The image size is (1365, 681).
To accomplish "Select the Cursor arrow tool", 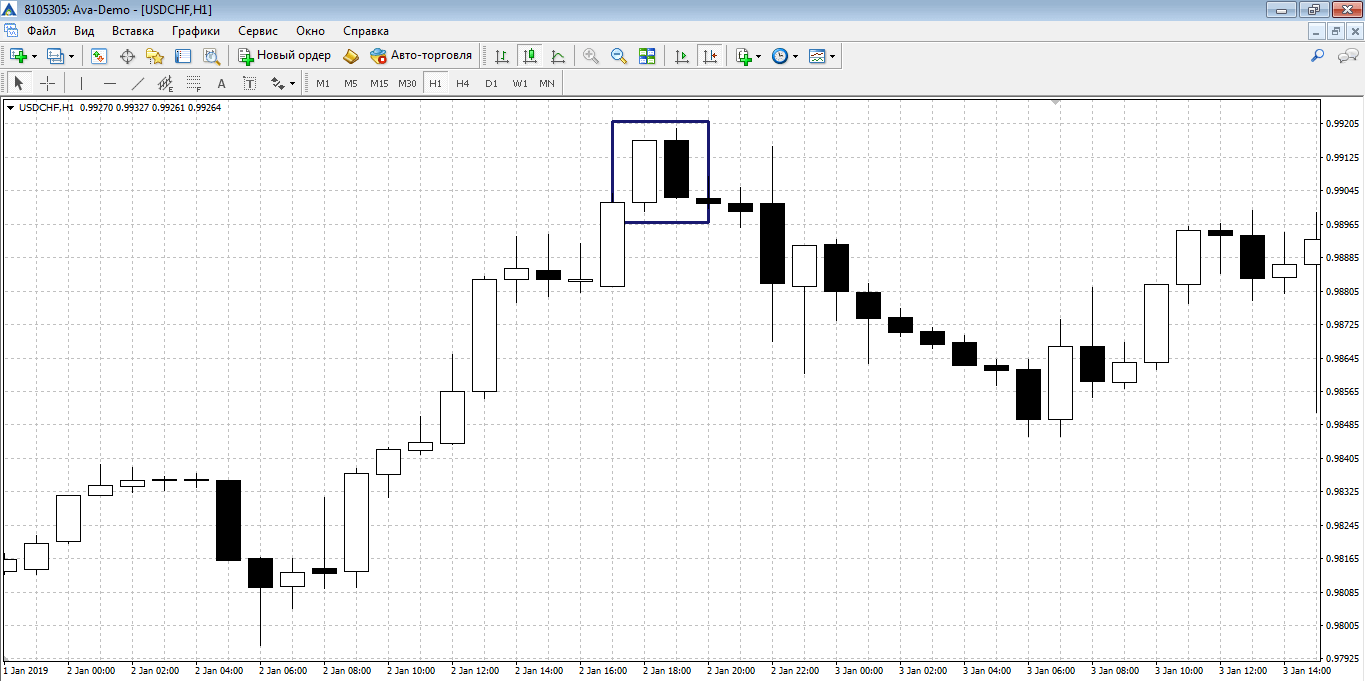I will pos(19,83).
